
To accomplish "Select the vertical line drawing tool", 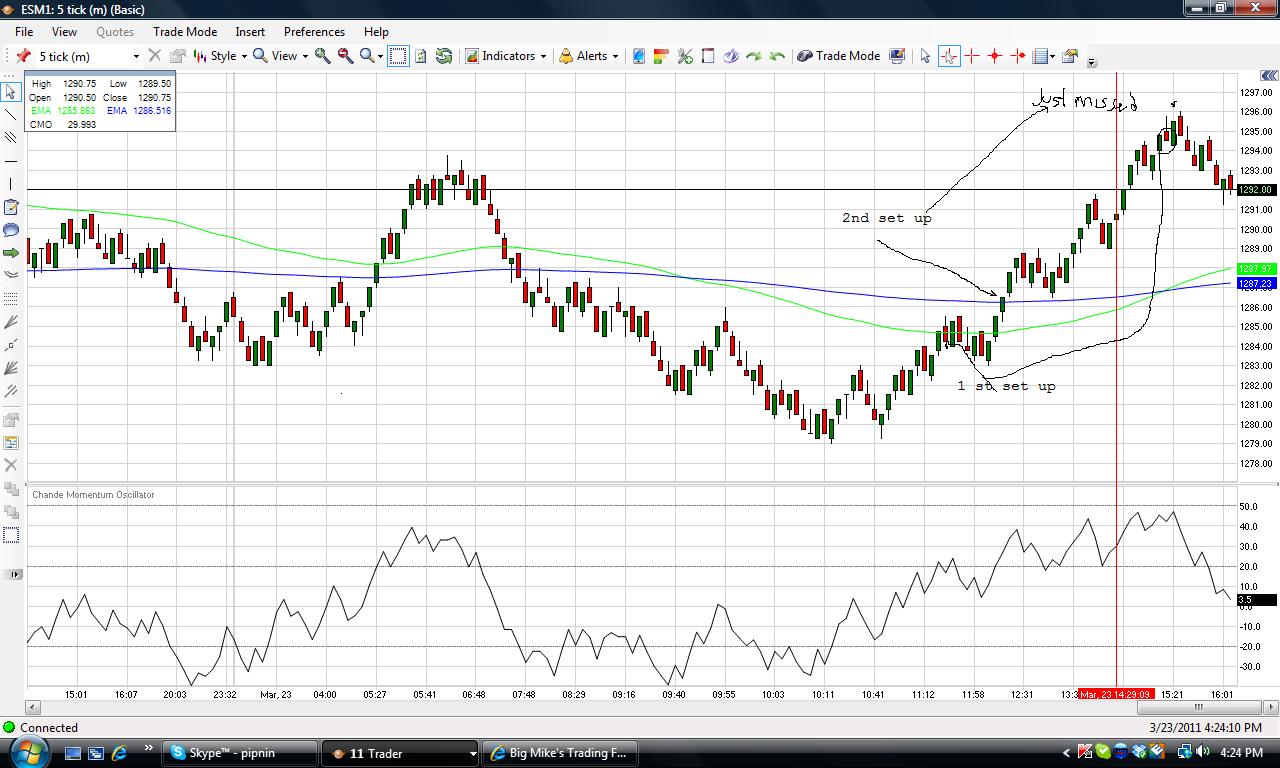I will [x=11, y=184].
